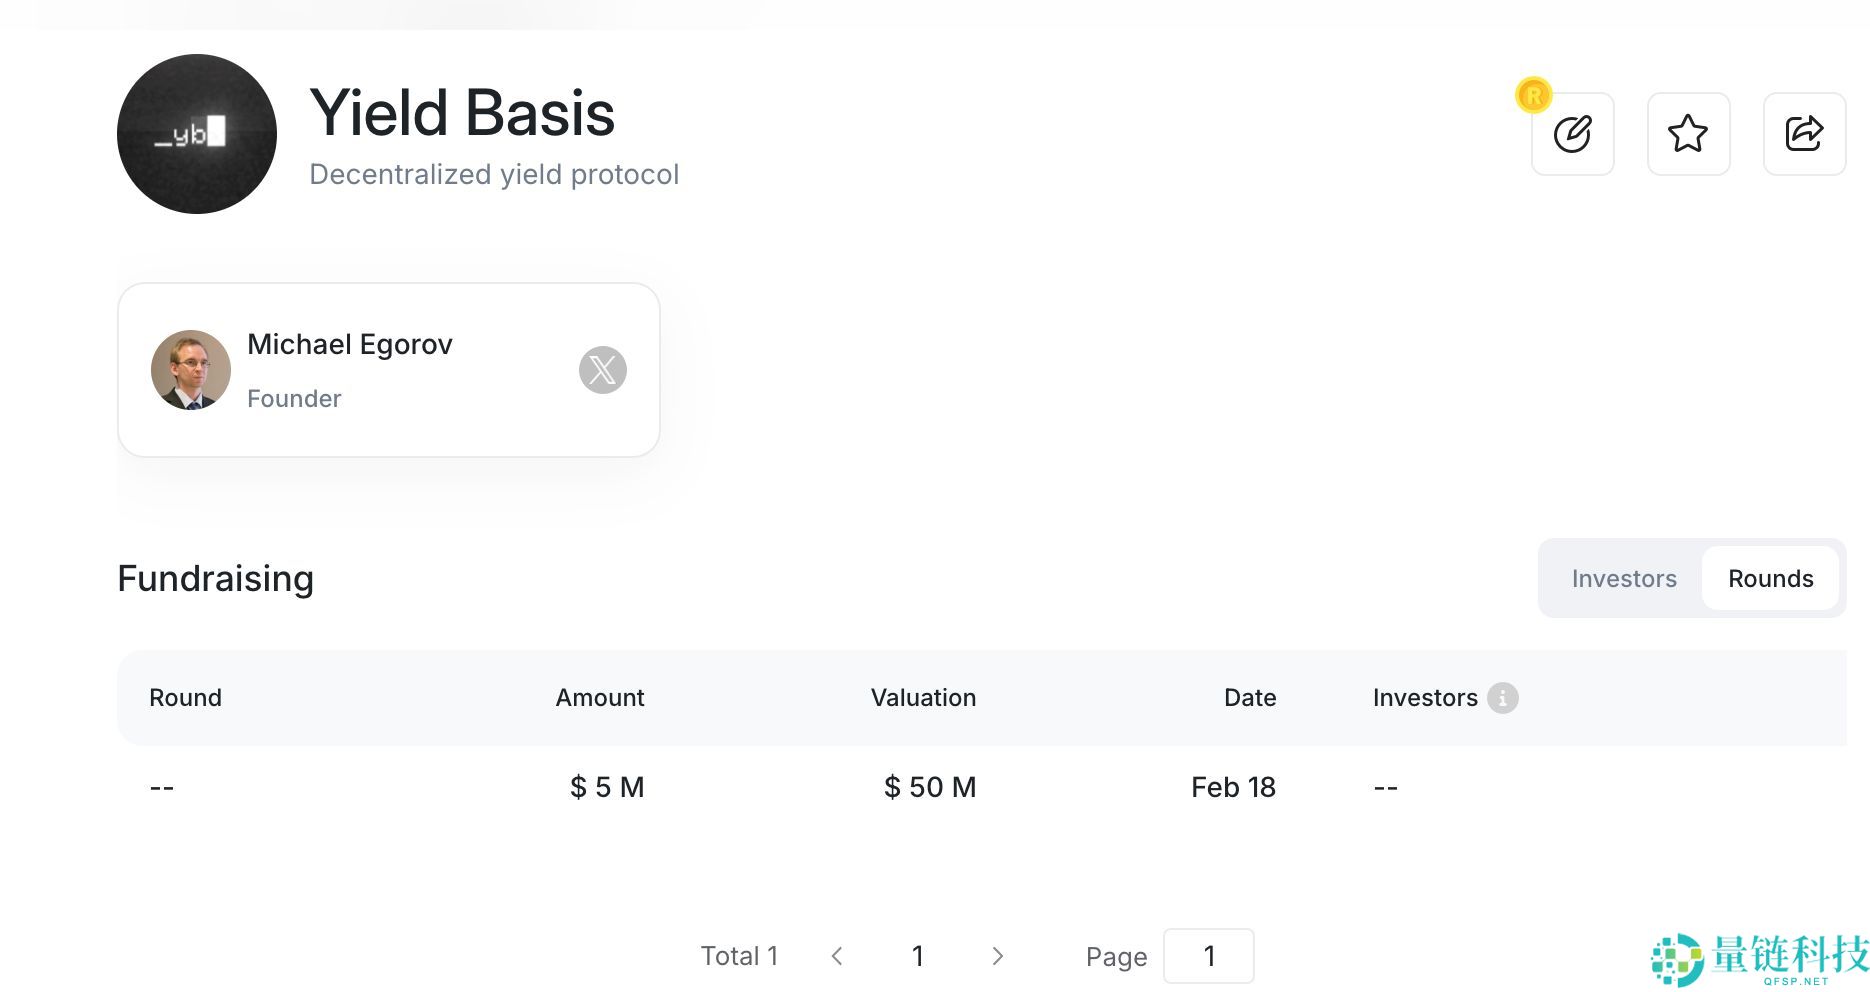This screenshot has height=992, width=1870.
Task: Click the yellow R reward coin badge
Action: 1534,96
